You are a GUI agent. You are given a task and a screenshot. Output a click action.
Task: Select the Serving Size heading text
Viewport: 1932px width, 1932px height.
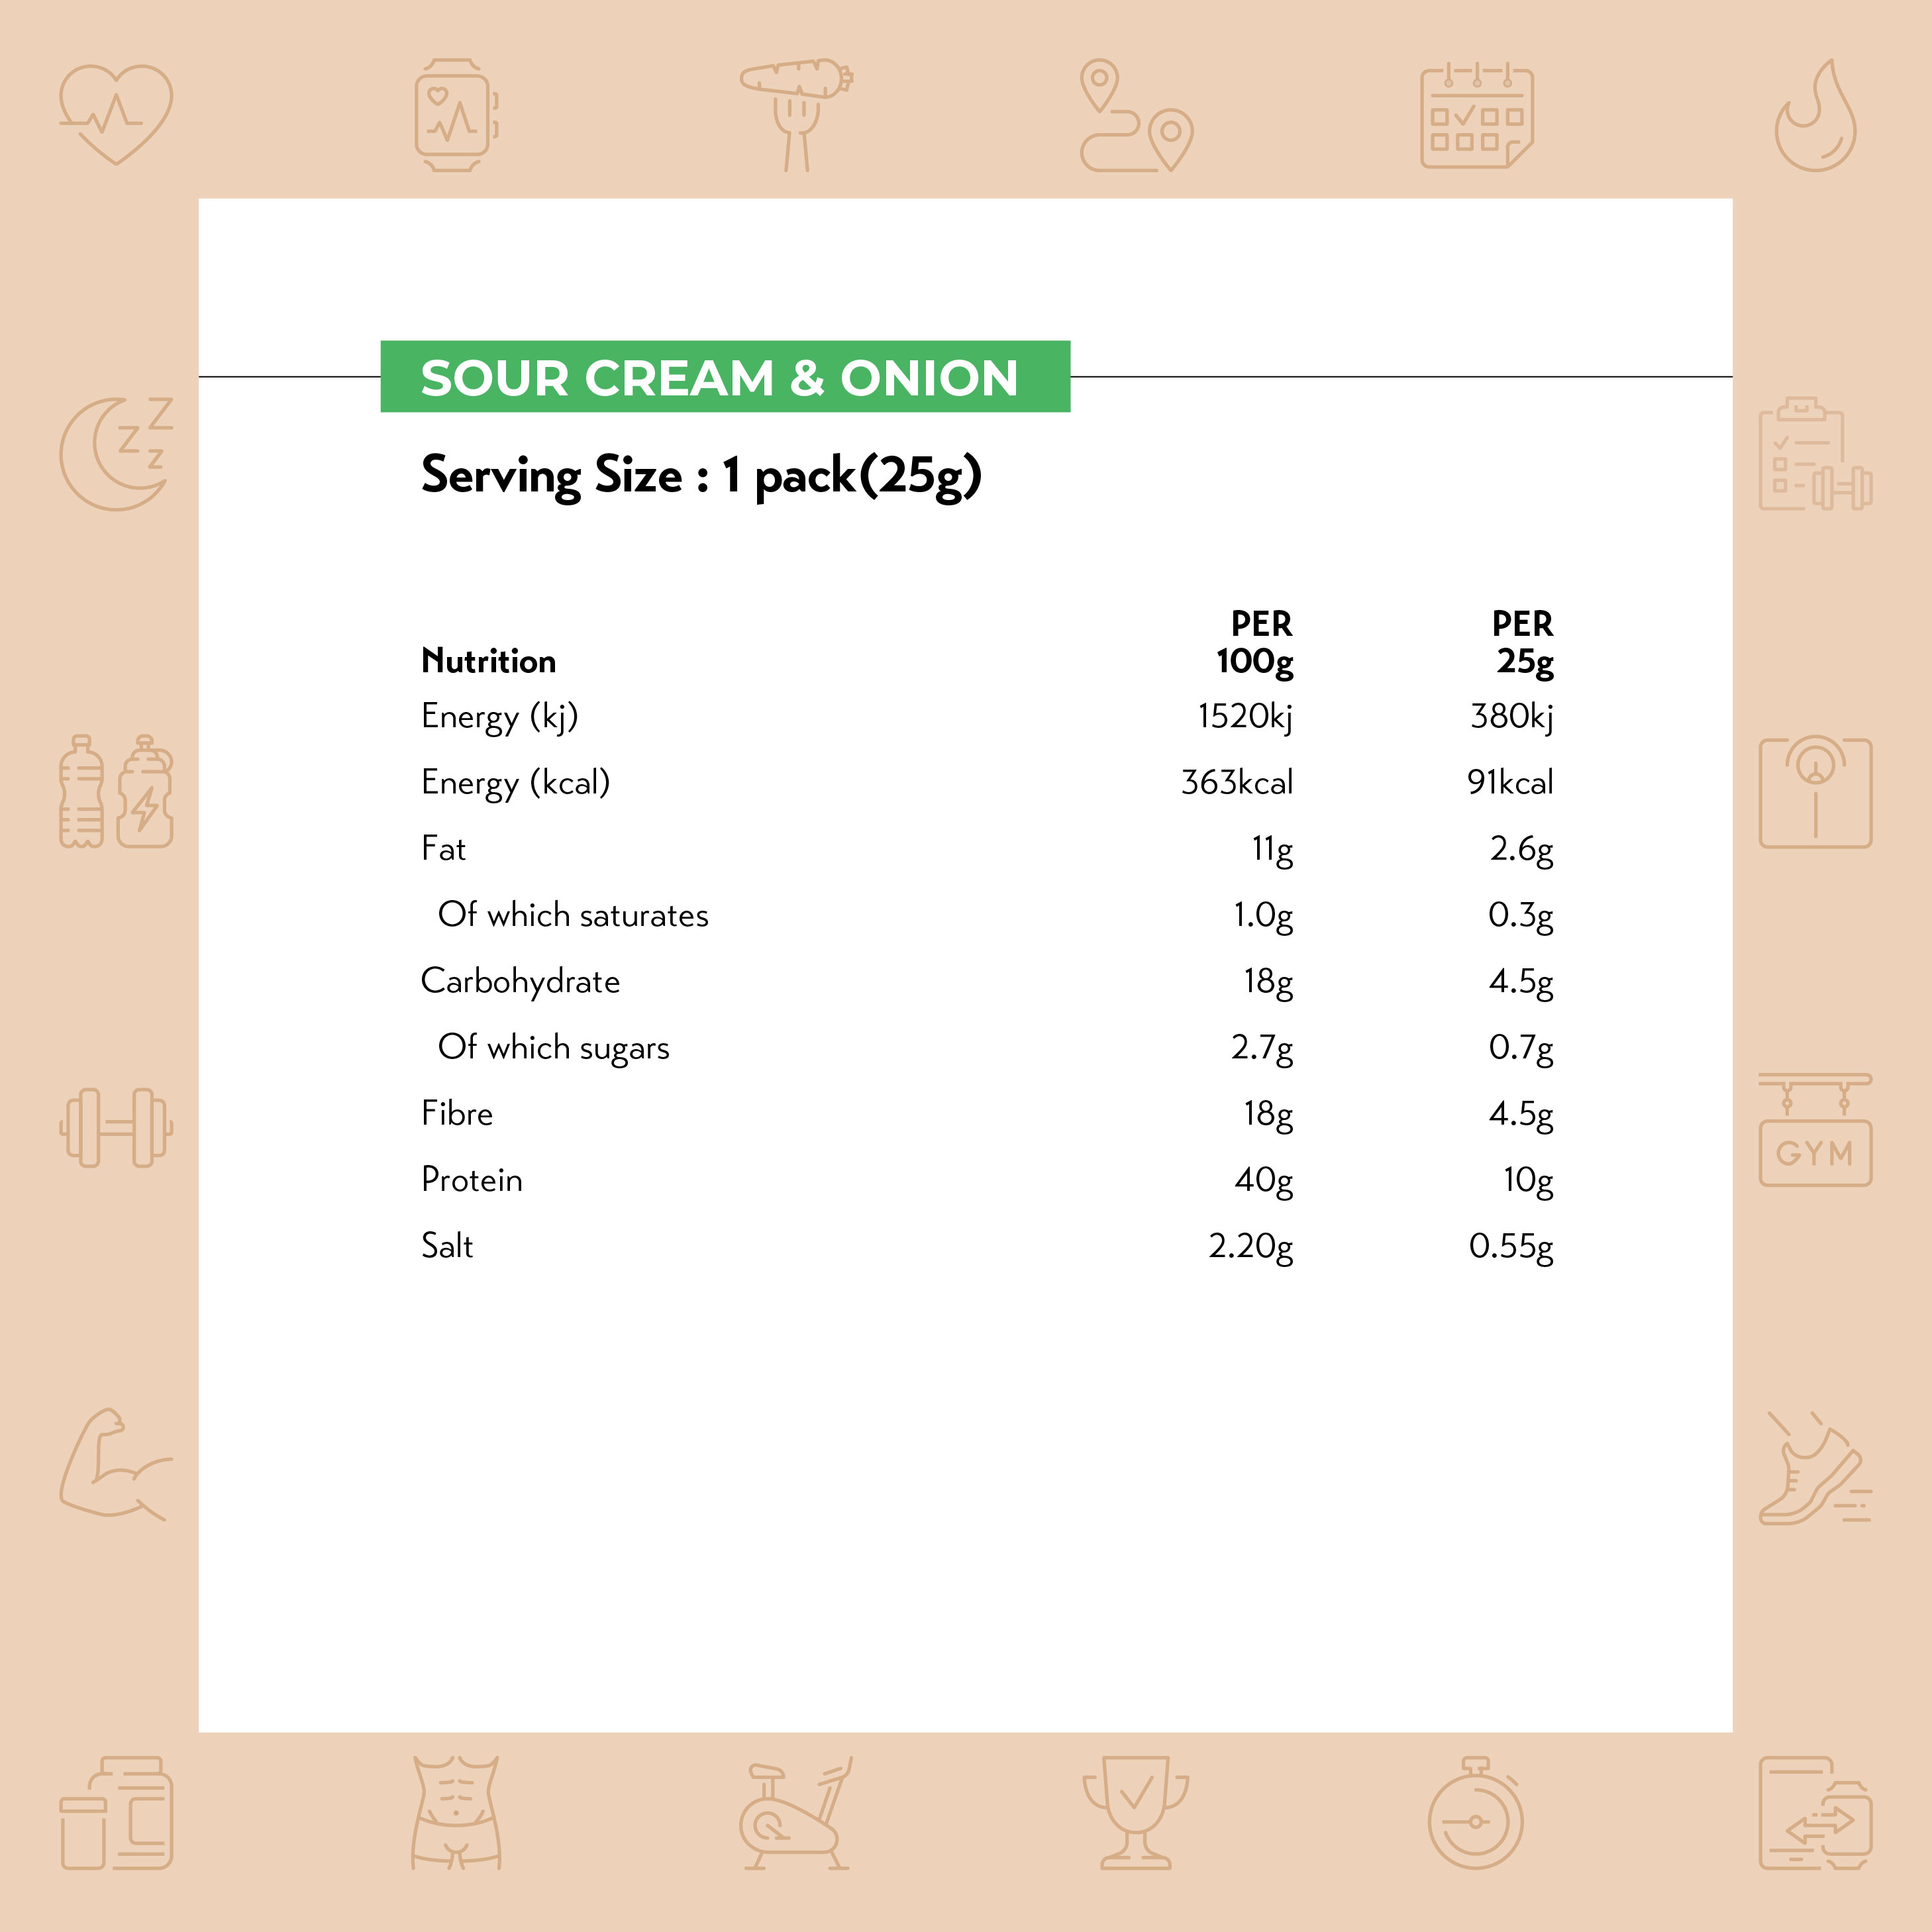pyautogui.click(x=701, y=475)
